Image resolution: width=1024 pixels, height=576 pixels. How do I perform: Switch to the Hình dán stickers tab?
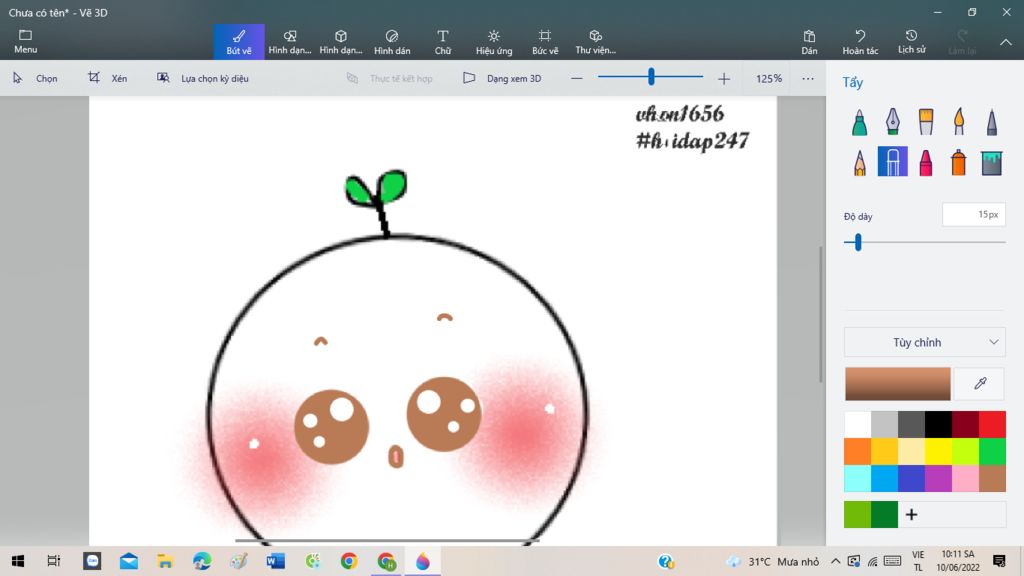pos(392,42)
